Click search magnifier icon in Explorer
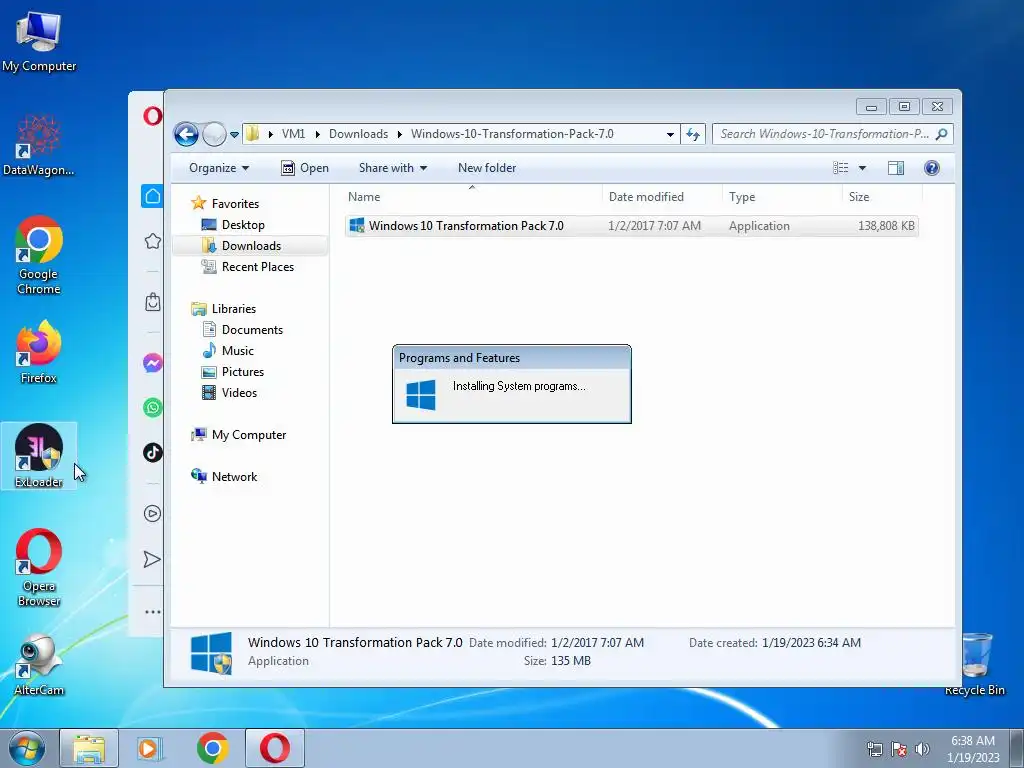The image size is (1024, 768). pyautogui.click(x=941, y=134)
